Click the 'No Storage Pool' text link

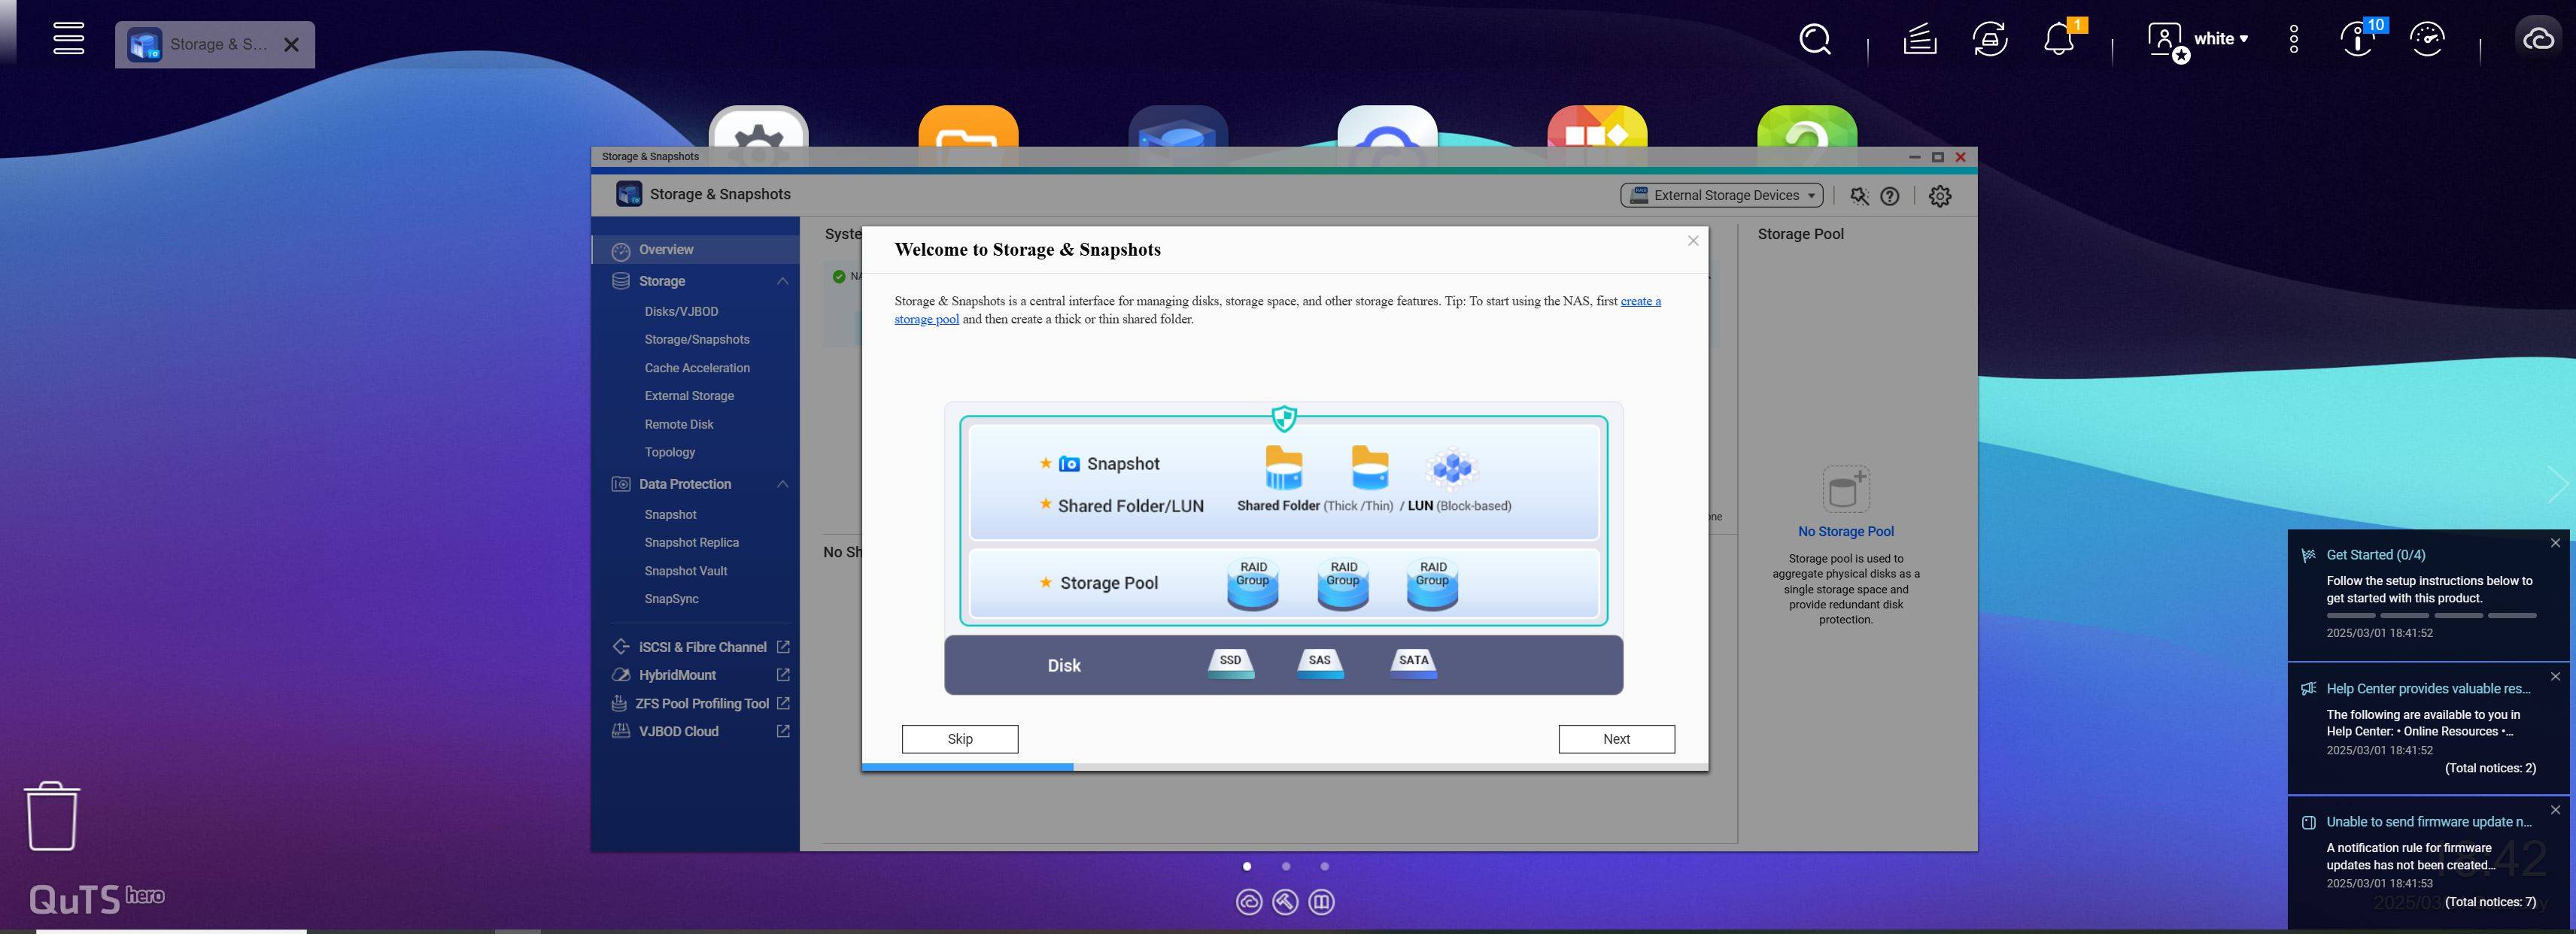pyautogui.click(x=1846, y=532)
